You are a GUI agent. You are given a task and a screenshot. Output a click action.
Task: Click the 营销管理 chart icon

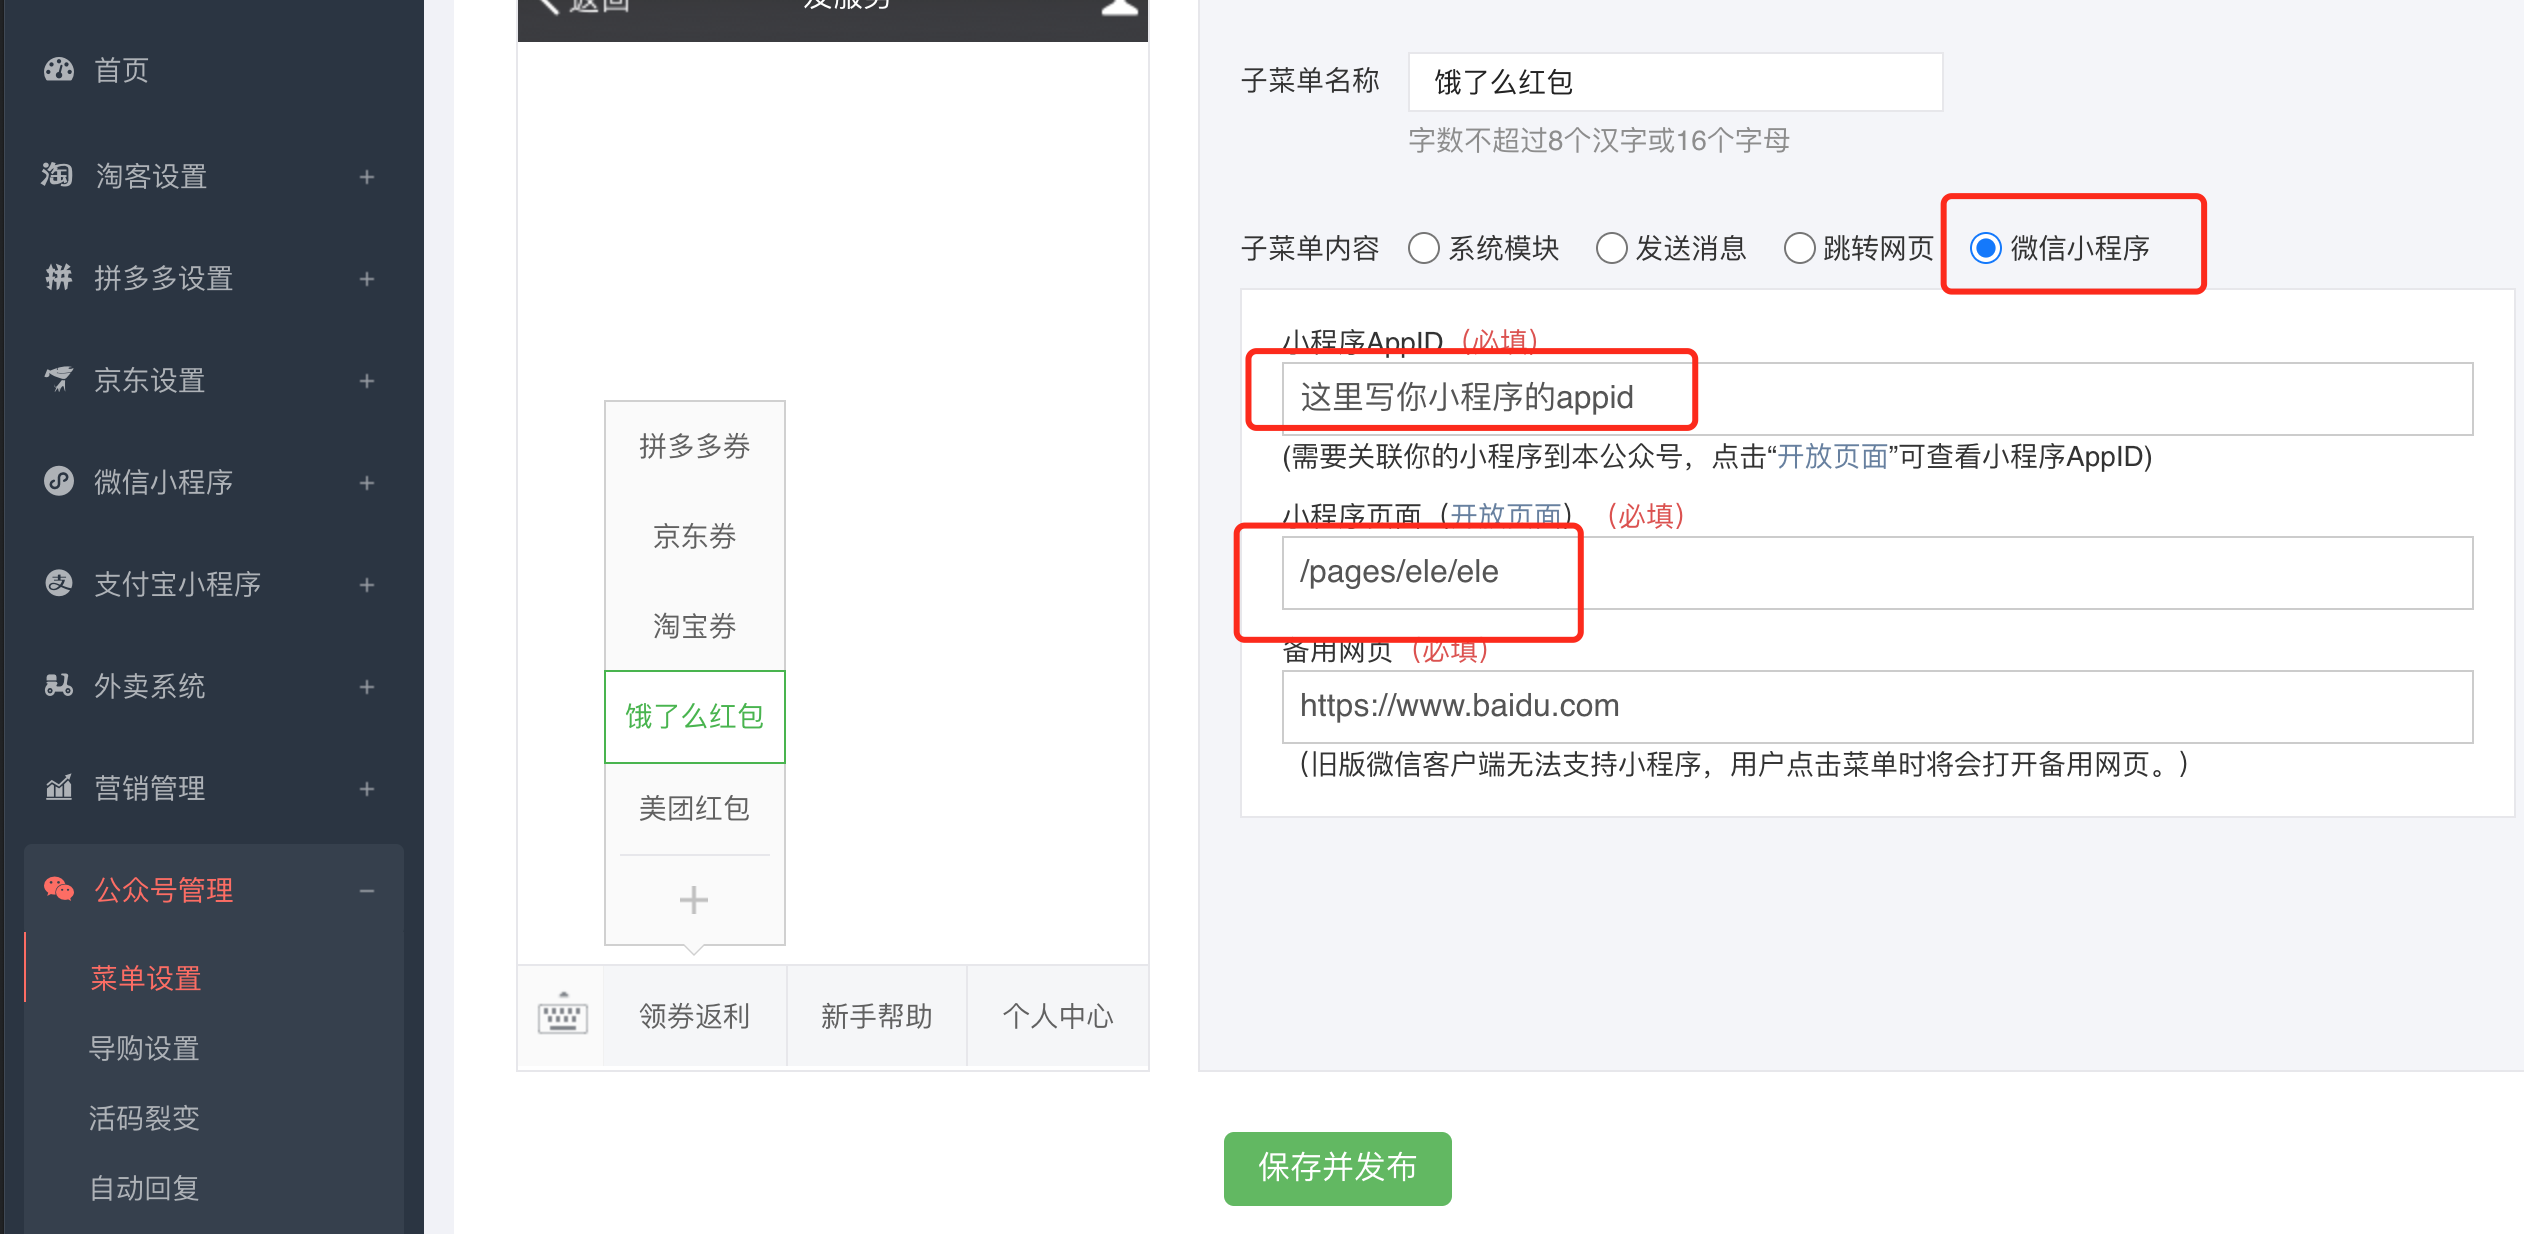point(59,787)
